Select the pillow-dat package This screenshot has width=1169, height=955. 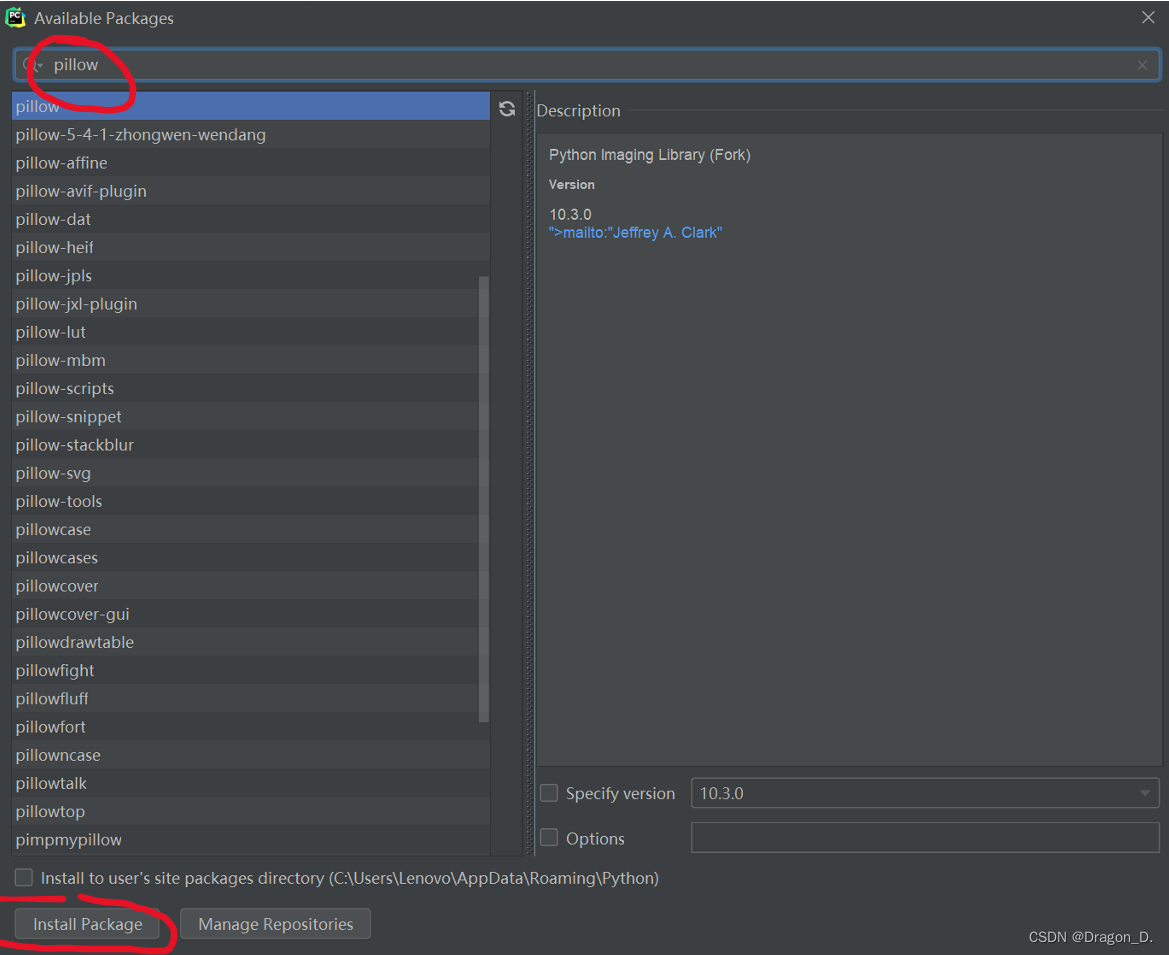(x=251, y=219)
